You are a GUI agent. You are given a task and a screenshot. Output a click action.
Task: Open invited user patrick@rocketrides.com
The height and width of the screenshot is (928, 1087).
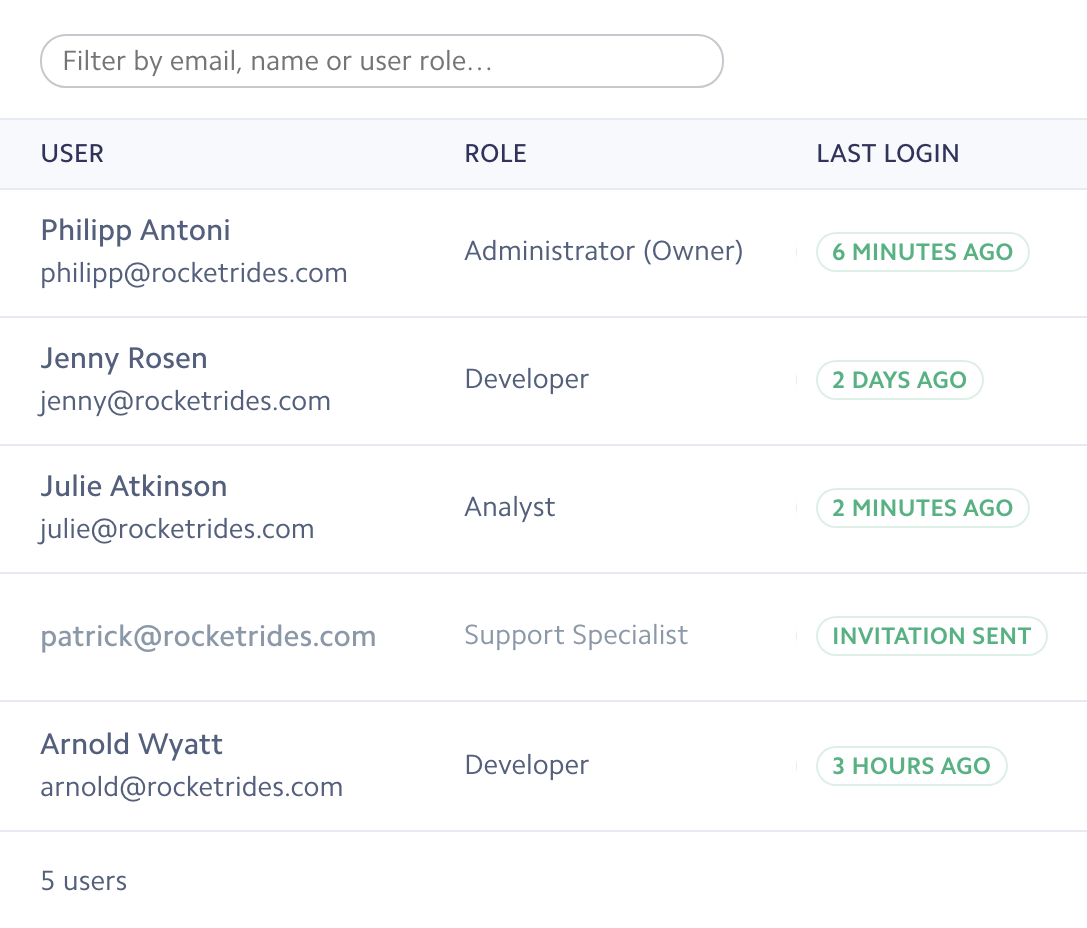pos(209,637)
